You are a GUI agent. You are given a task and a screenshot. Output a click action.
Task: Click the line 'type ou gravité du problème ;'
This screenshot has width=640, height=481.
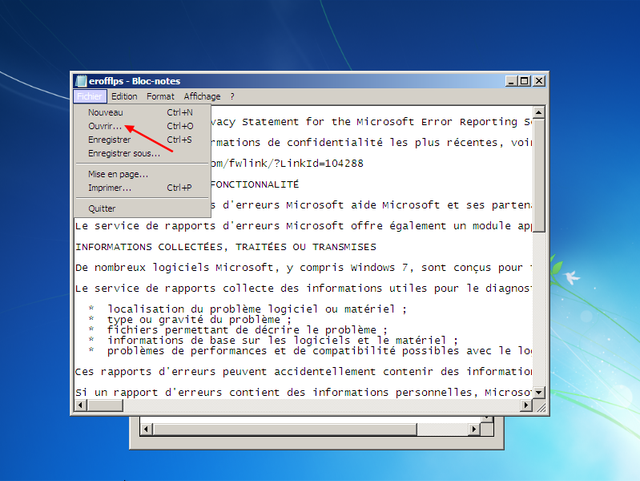[200, 320]
